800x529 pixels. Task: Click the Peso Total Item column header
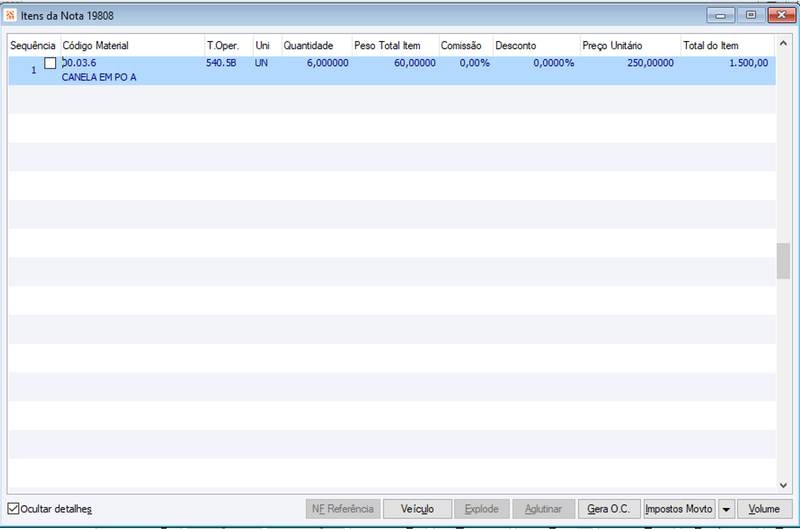point(395,45)
